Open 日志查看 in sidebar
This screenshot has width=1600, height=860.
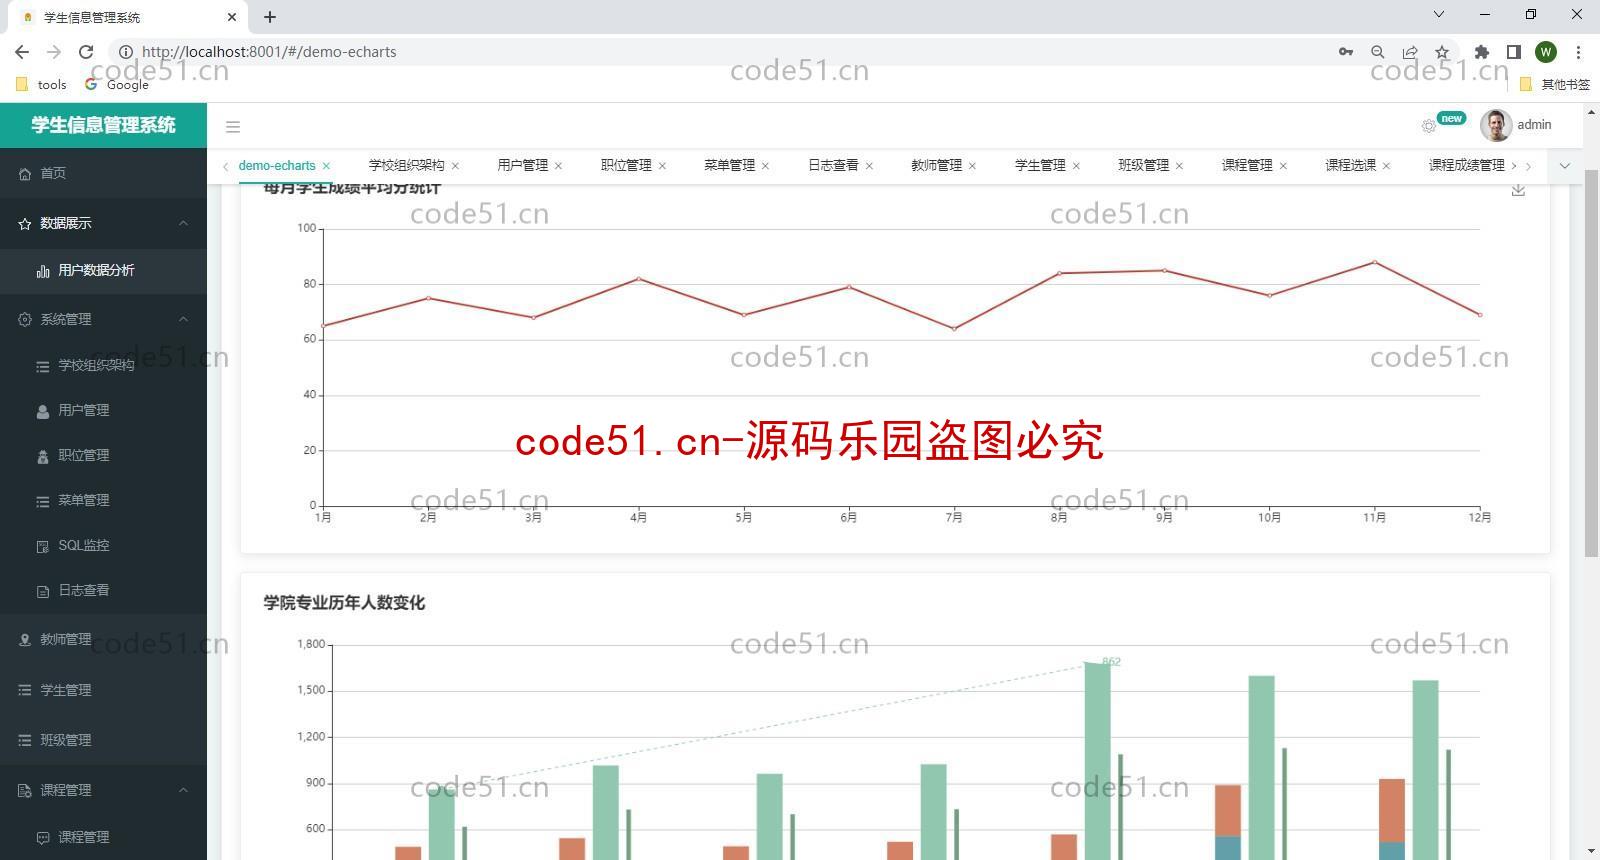(x=103, y=591)
